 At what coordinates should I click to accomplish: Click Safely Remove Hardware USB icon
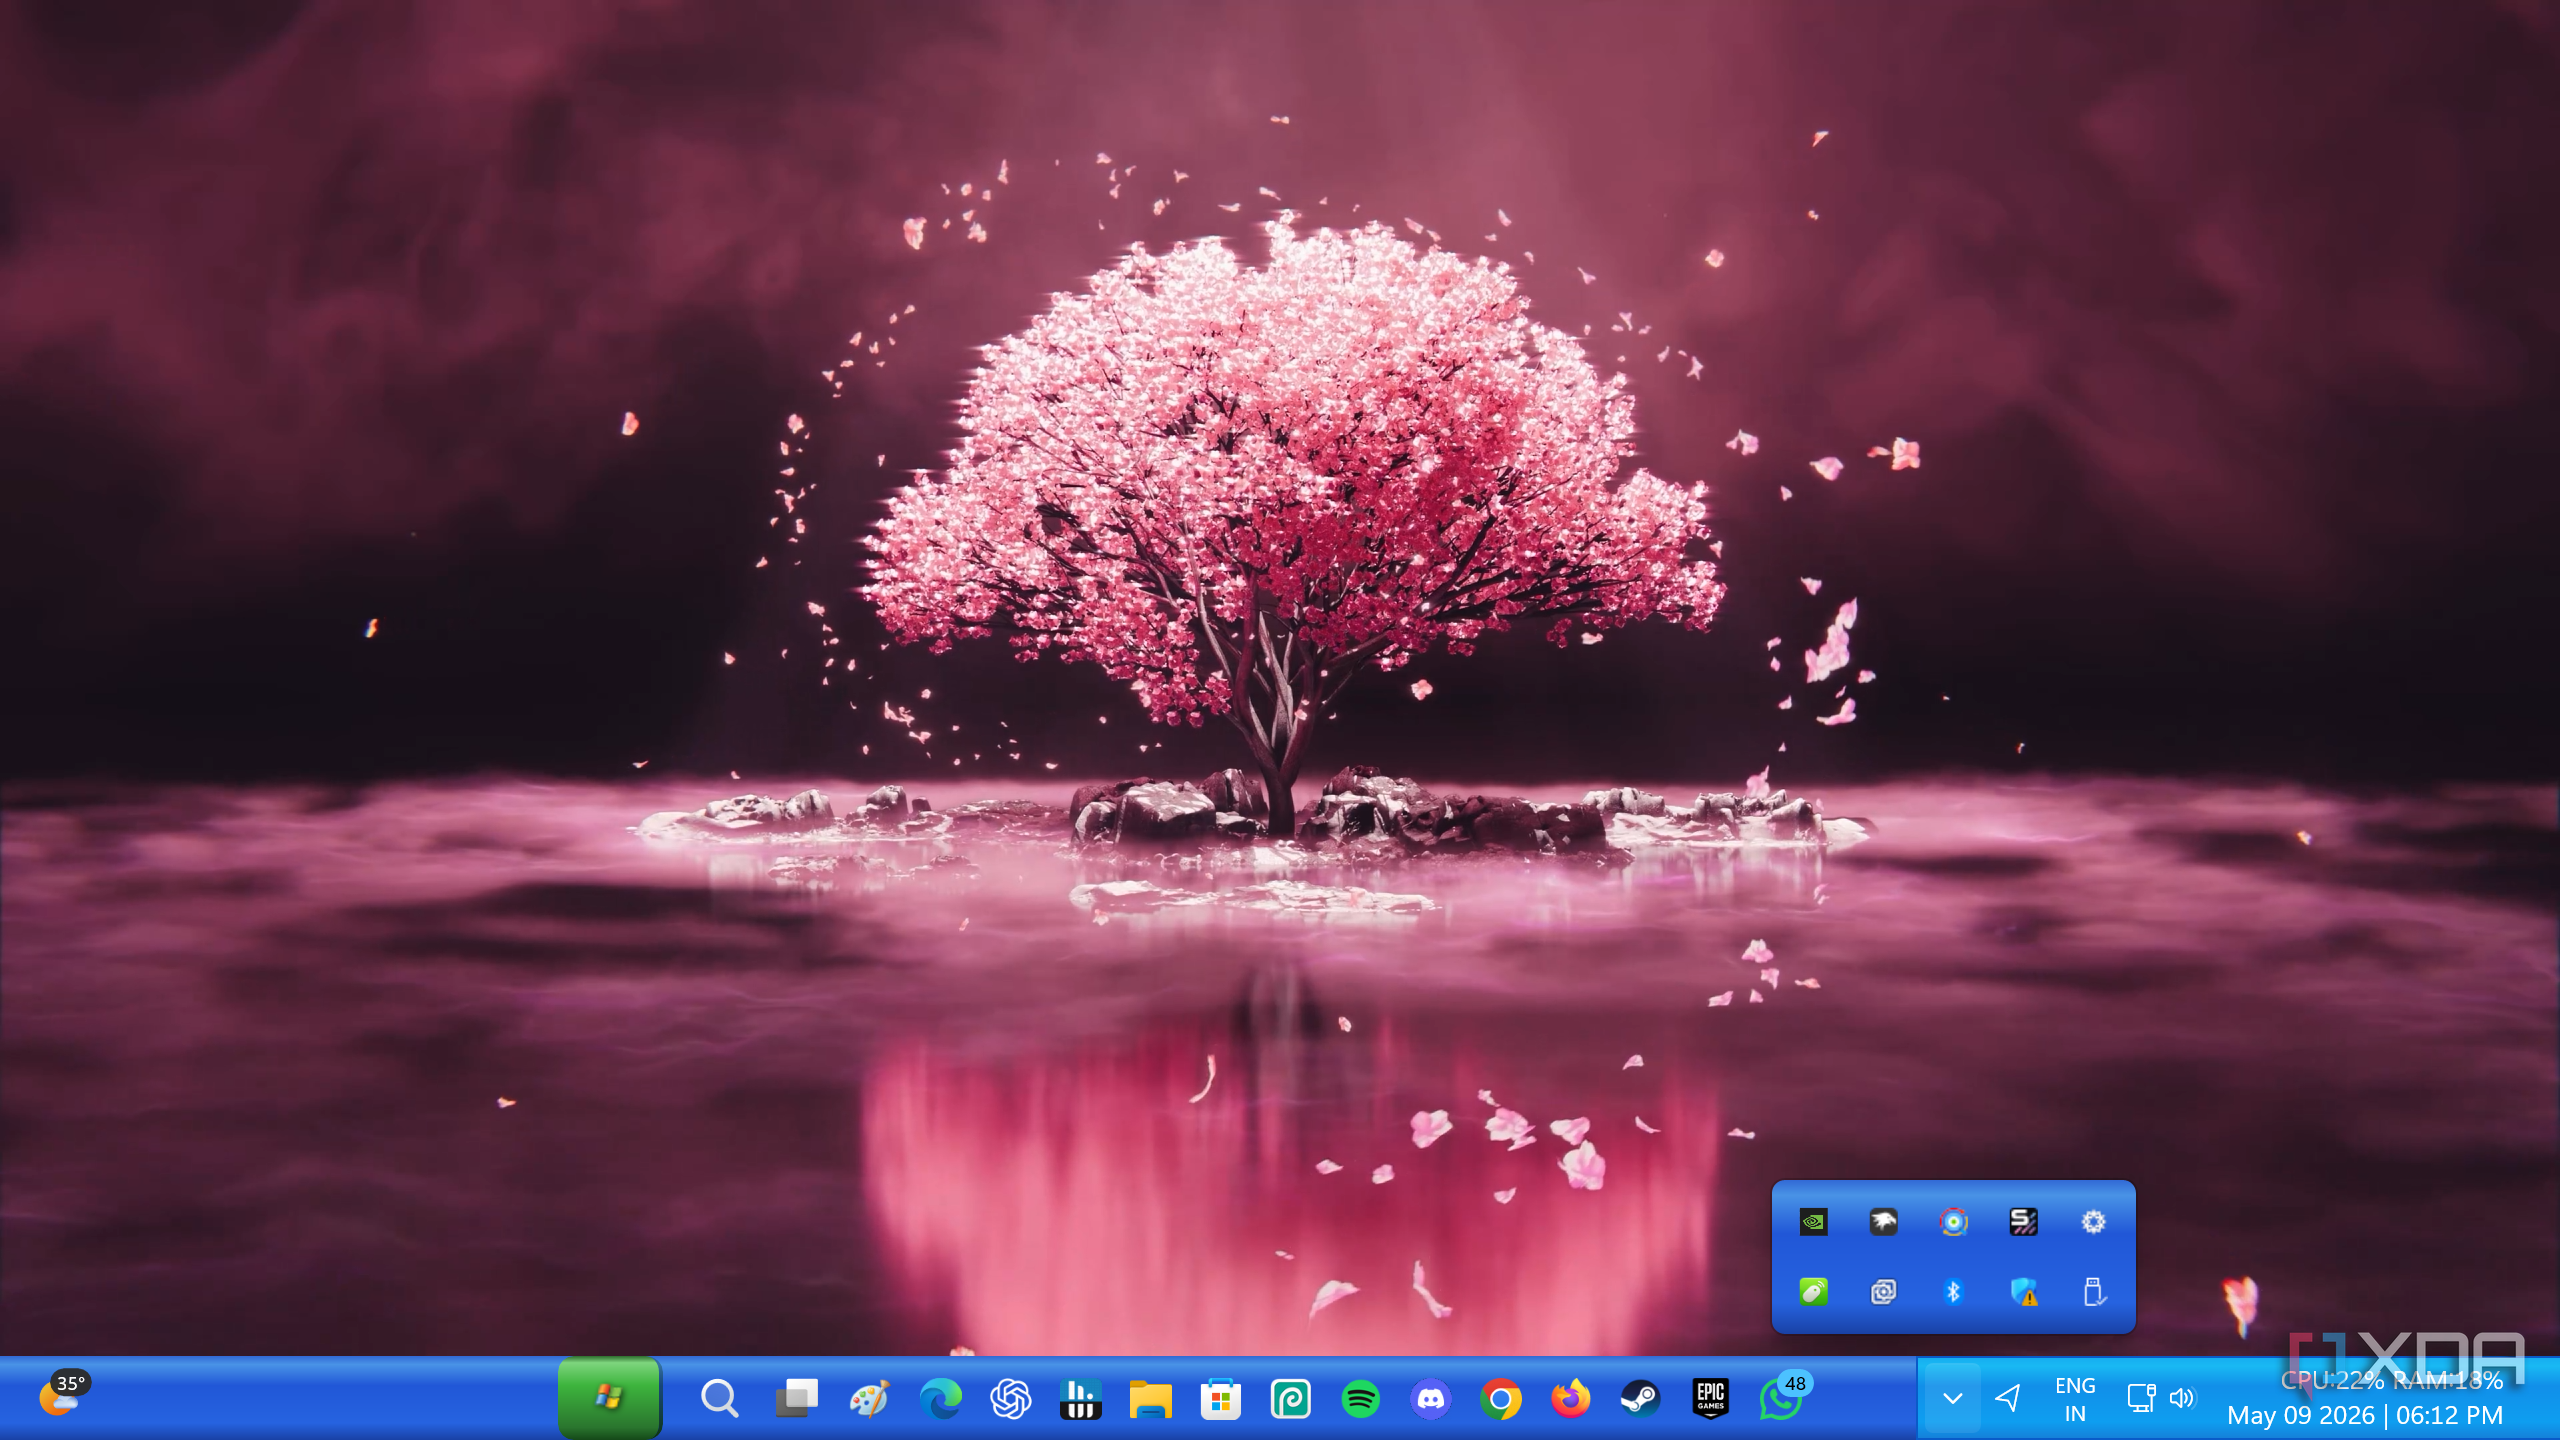tap(2094, 1292)
